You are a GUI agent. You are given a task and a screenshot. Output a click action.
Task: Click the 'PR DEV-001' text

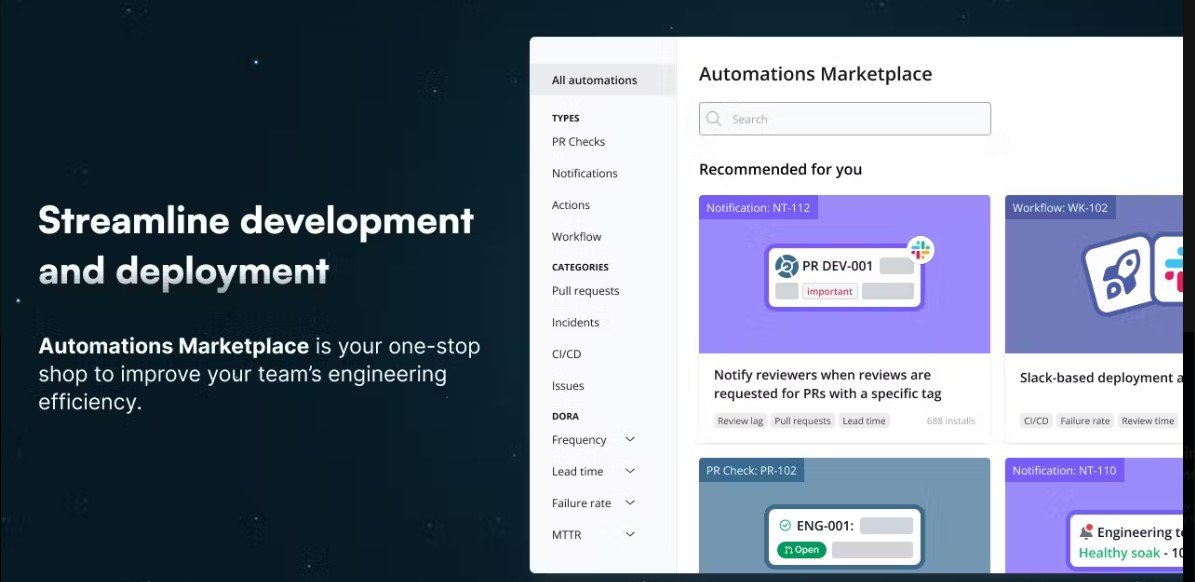[838, 267]
